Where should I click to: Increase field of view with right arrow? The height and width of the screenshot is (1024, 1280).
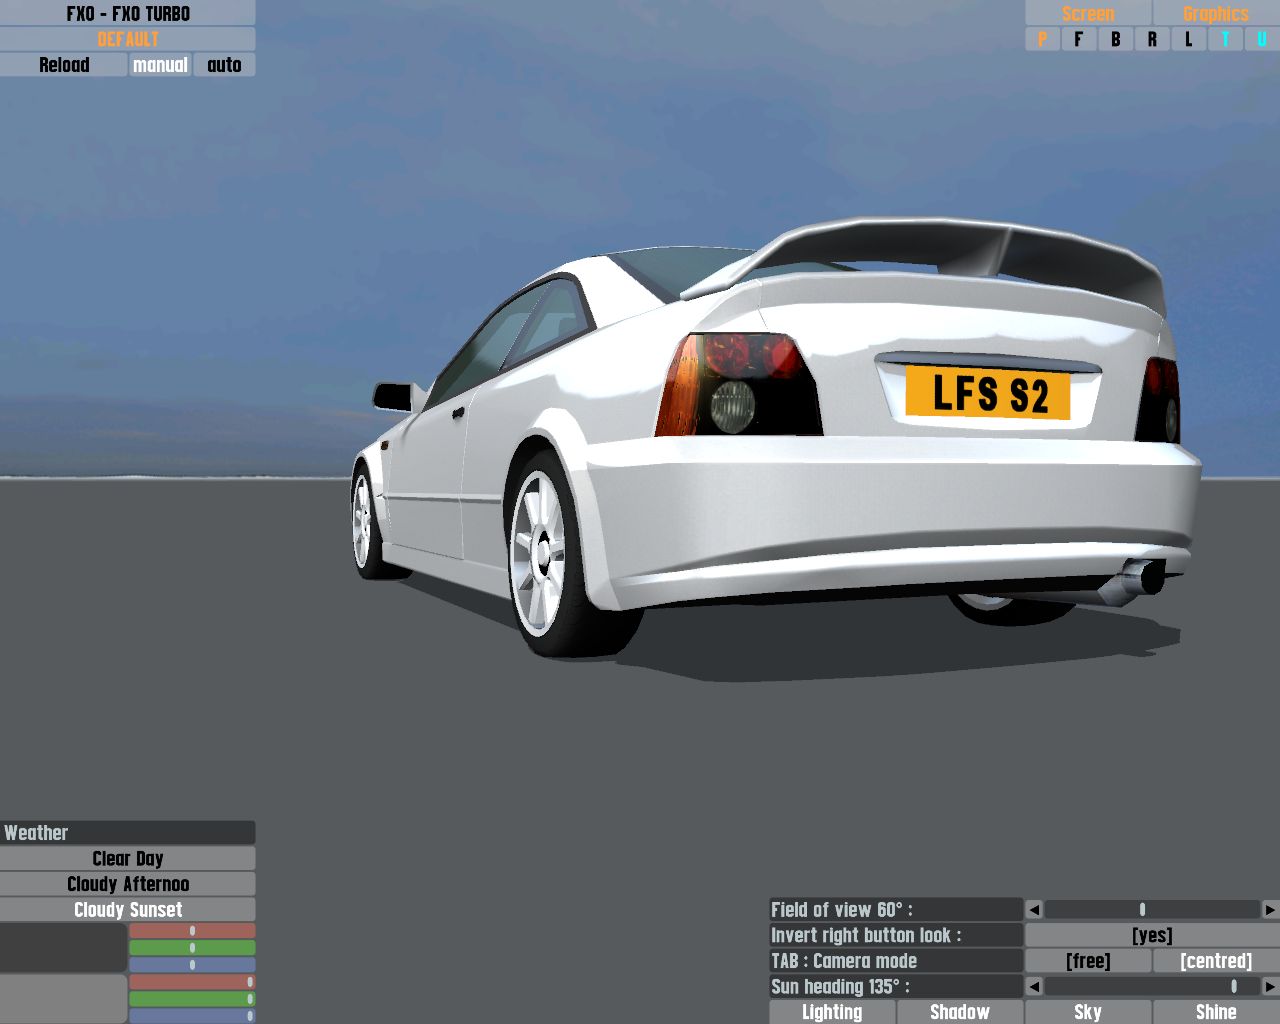(x=1270, y=910)
